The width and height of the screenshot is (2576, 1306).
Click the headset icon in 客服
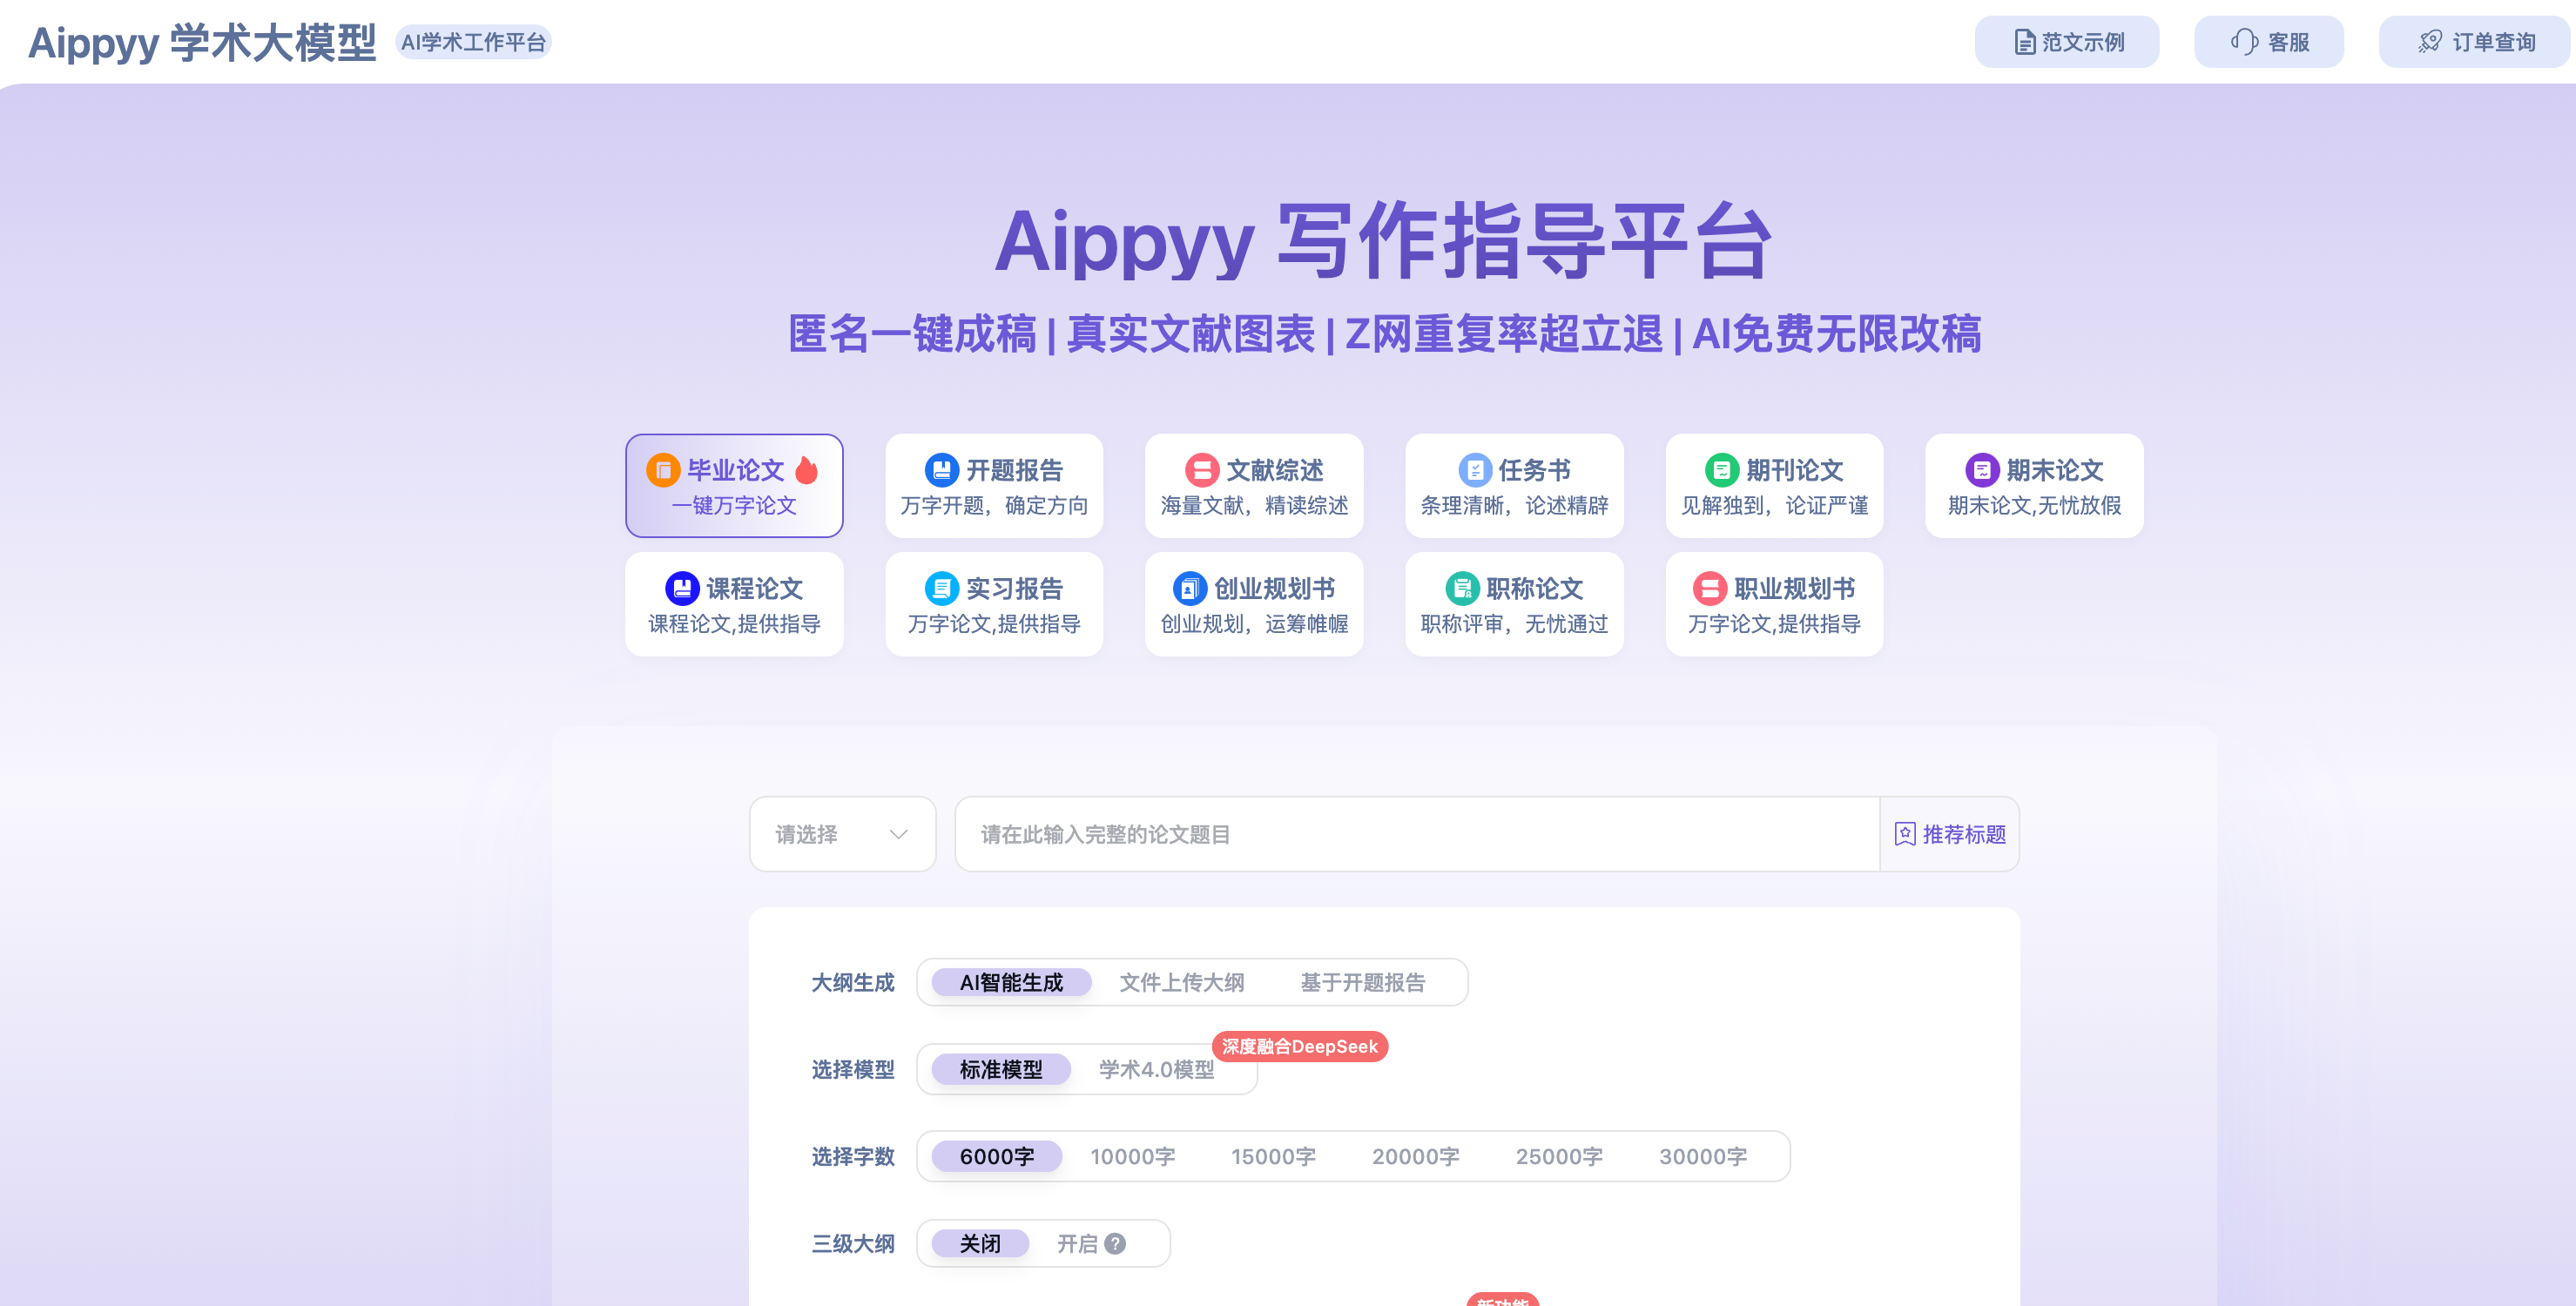click(x=2244, y=42)
